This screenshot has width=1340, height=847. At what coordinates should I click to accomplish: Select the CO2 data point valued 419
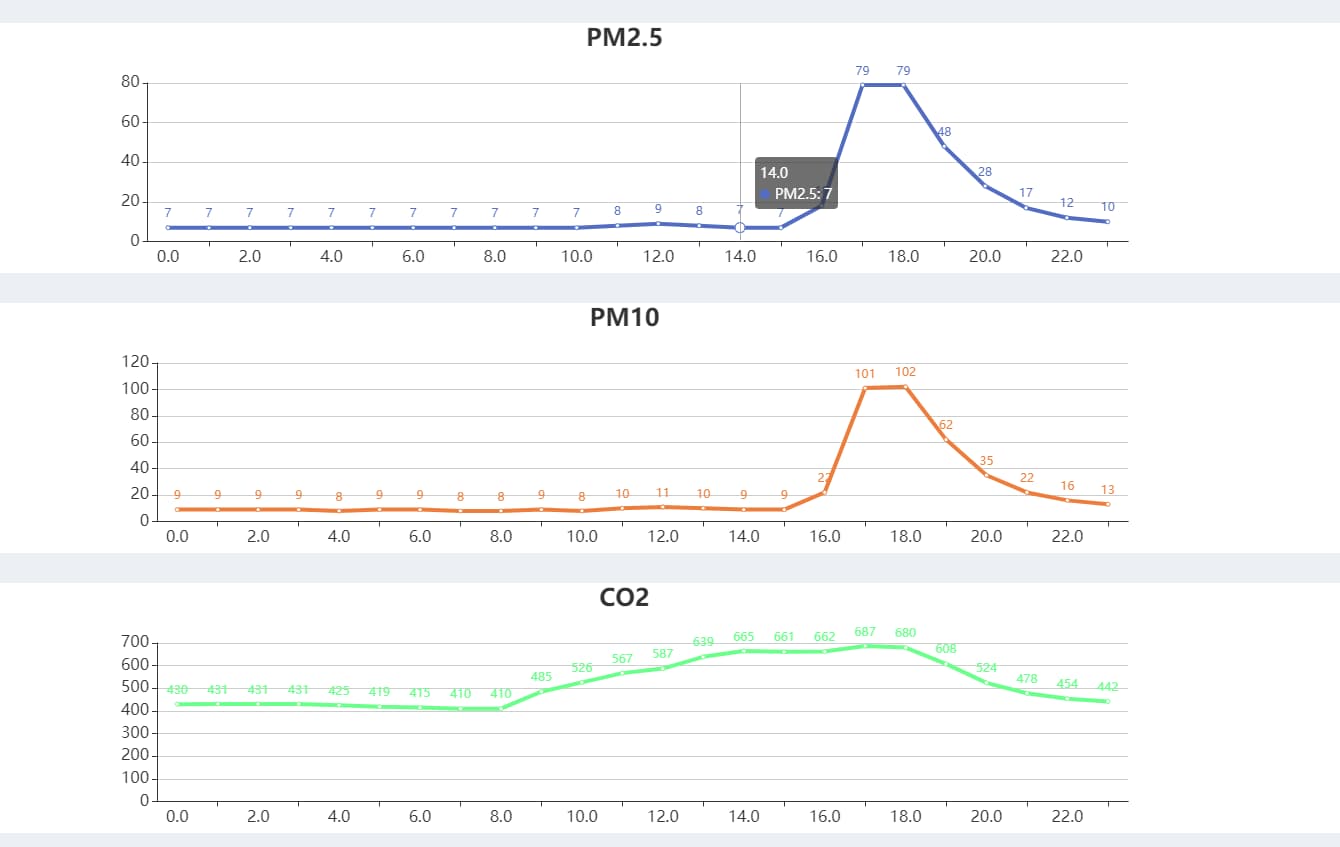(x=379, y=707)
